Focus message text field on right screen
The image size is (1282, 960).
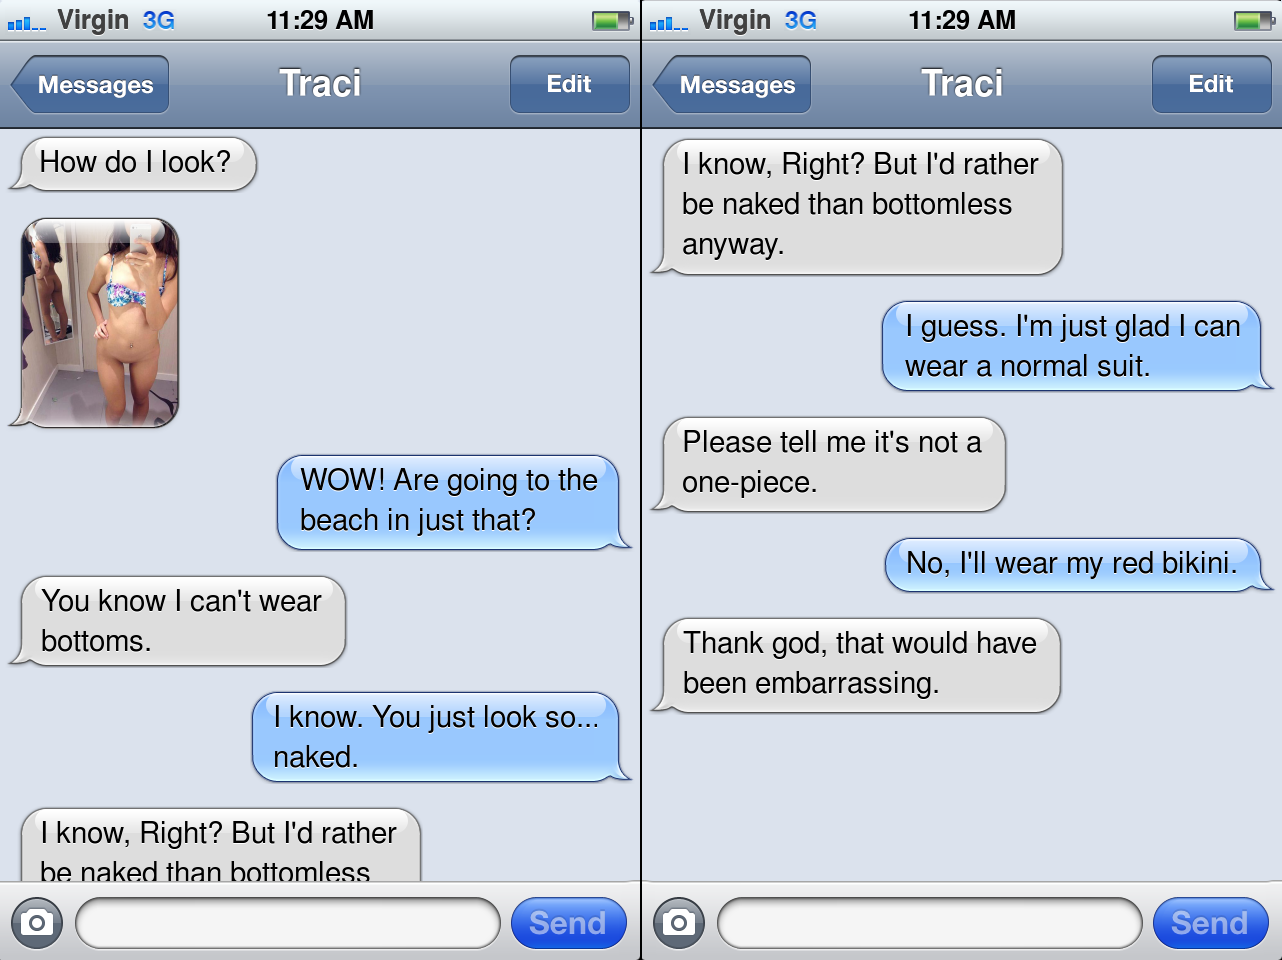point(930,922)
